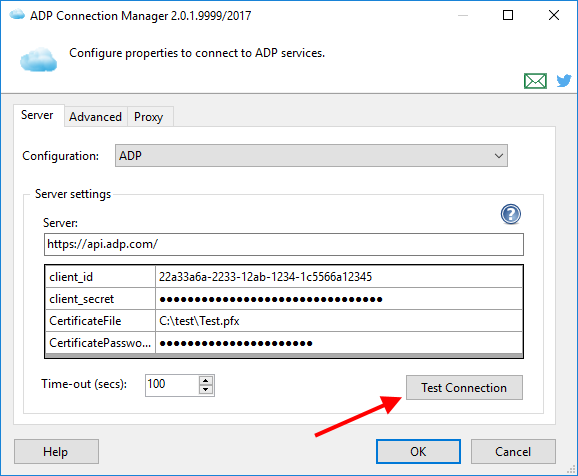Open the Advanced tab
Image resolution: width=578 pixels, height=476 pixels.
coord(95,117)
